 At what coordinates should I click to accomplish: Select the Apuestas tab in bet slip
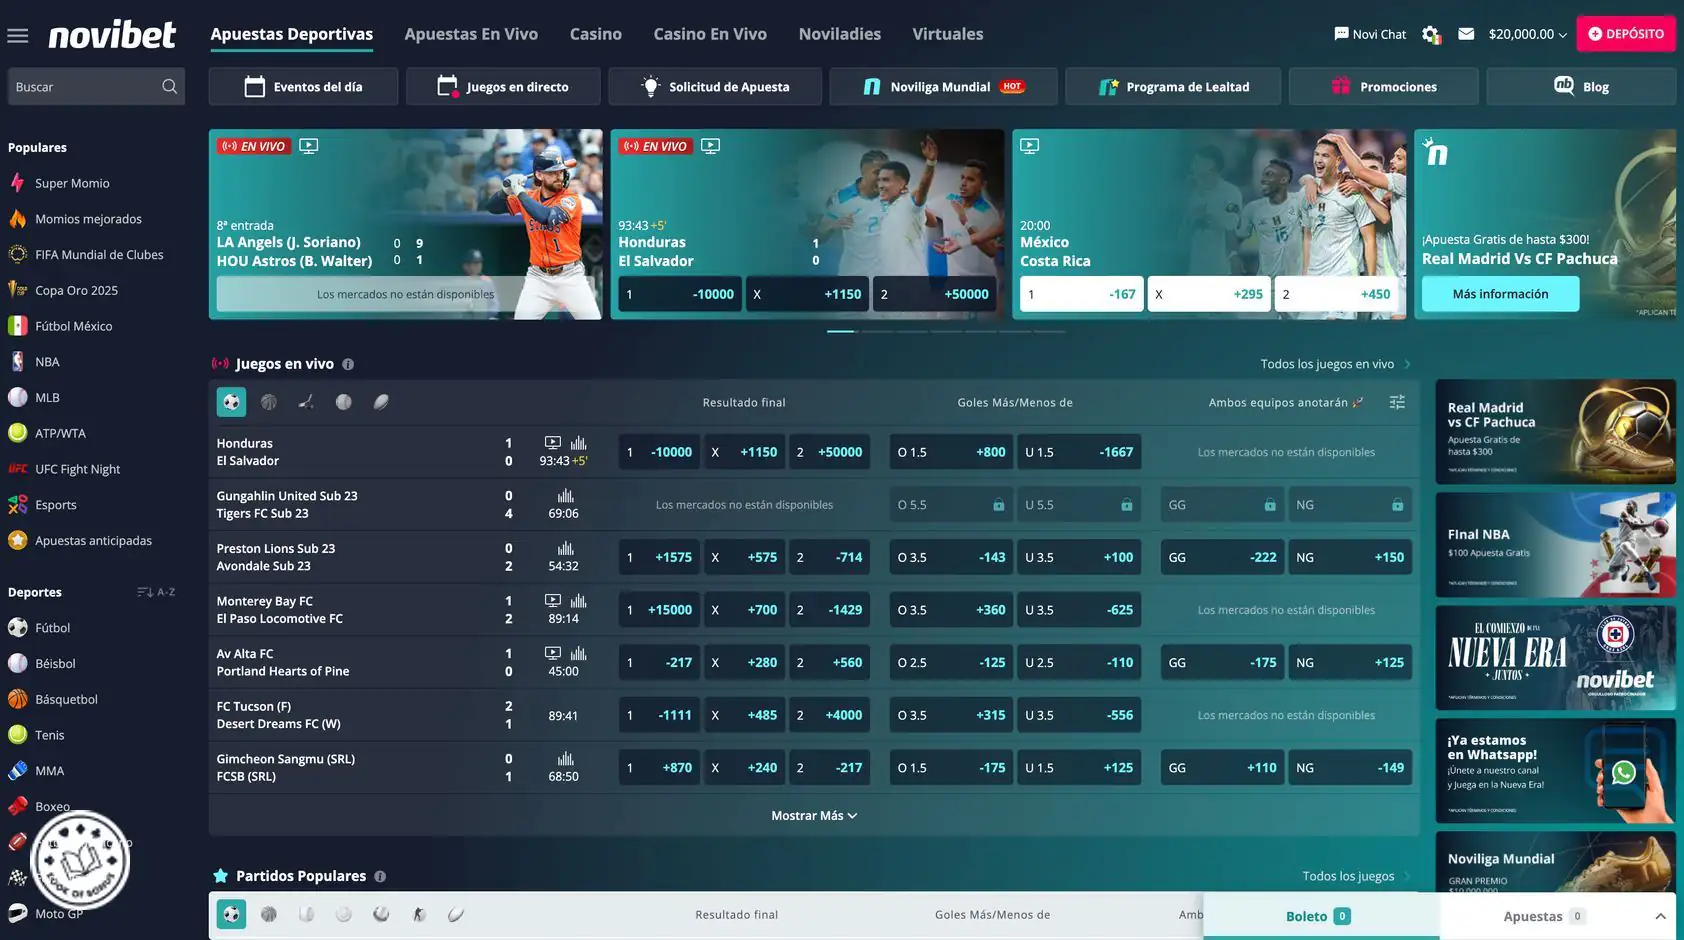tap(1543, 916)
